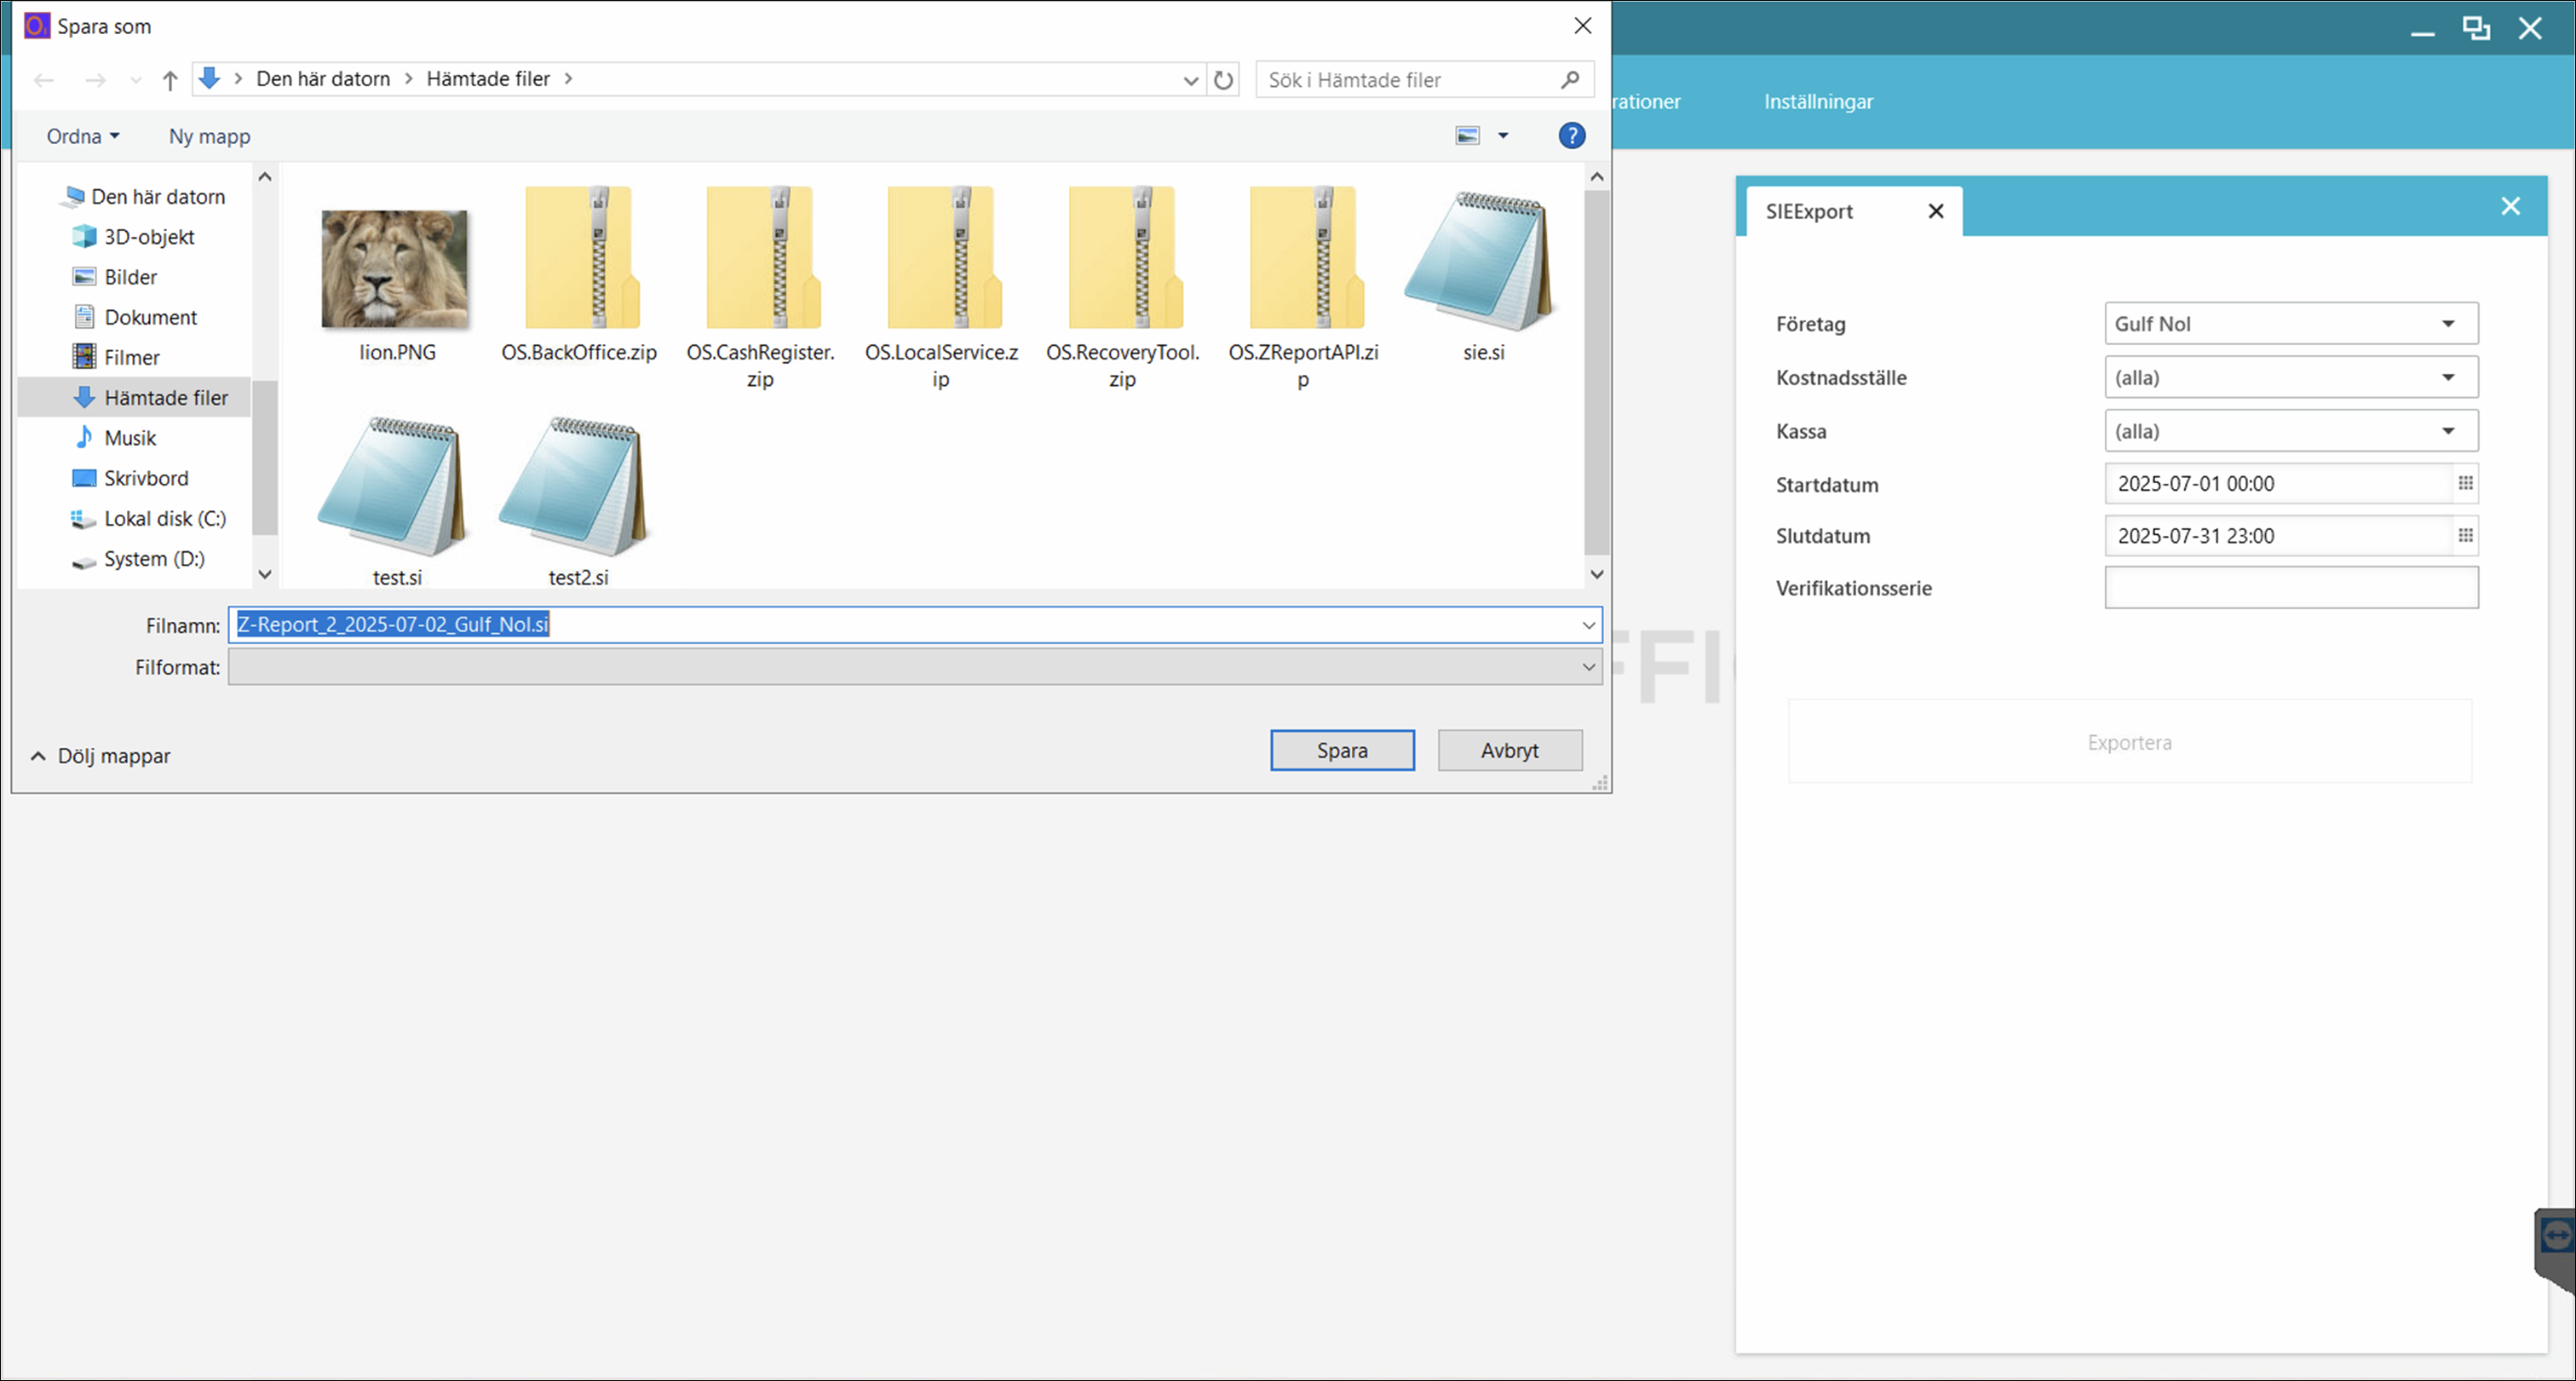The image size is (2576, 1381).
Task: Change the file view layout icon
Action: click(x=1467, y=135)
